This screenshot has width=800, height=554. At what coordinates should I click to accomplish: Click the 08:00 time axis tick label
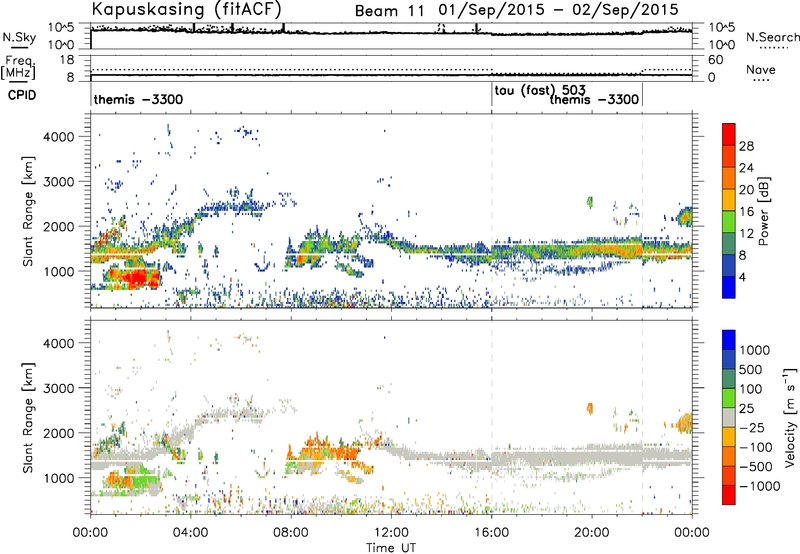tap(291, 533)
